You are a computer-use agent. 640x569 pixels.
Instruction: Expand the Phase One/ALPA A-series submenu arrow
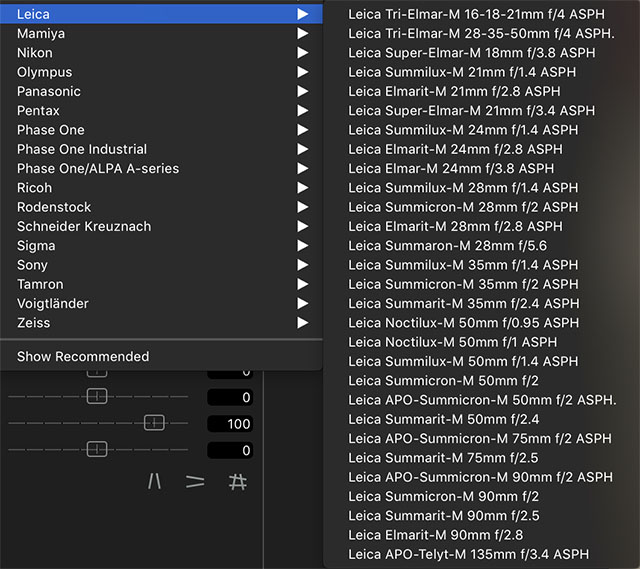[x=302, y=168]
